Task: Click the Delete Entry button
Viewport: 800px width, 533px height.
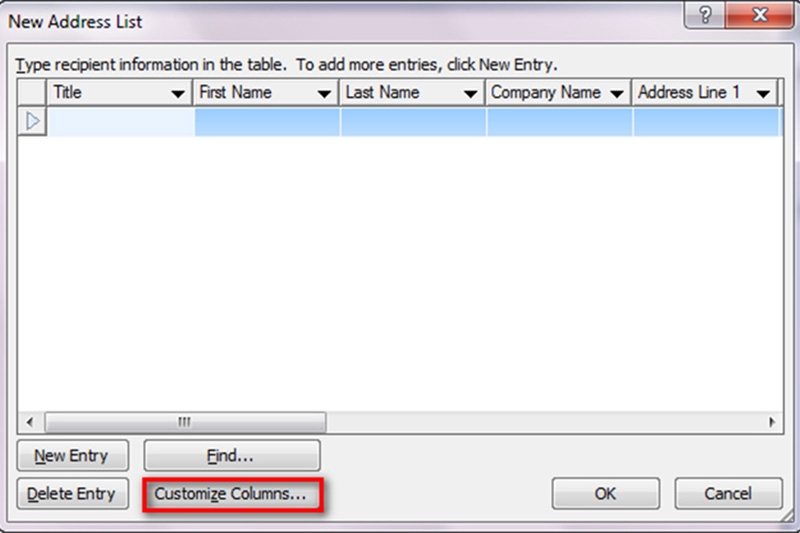Action: coord(71,493)
